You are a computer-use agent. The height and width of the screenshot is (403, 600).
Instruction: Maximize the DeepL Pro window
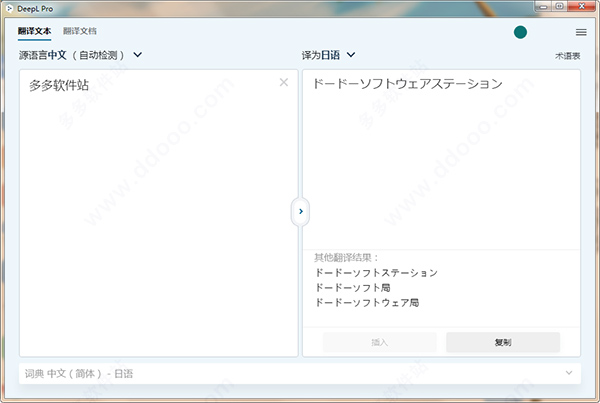(x=559, y=7)
